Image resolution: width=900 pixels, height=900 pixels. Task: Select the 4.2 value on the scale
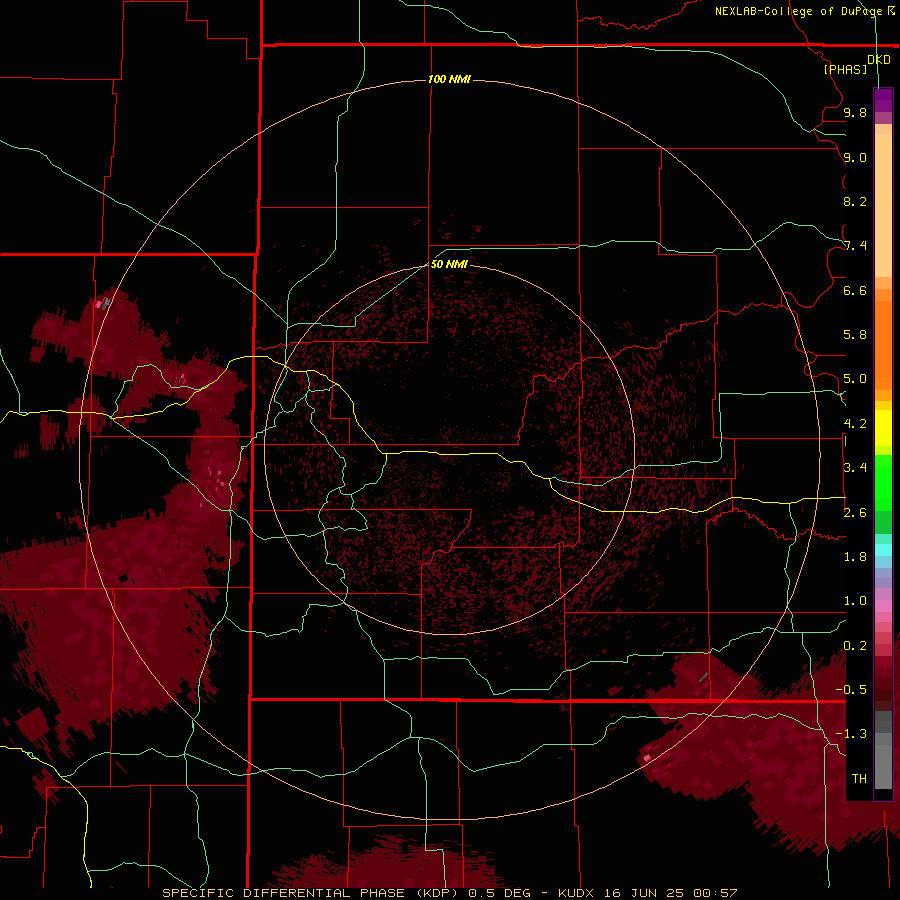(x=855, y=424)
